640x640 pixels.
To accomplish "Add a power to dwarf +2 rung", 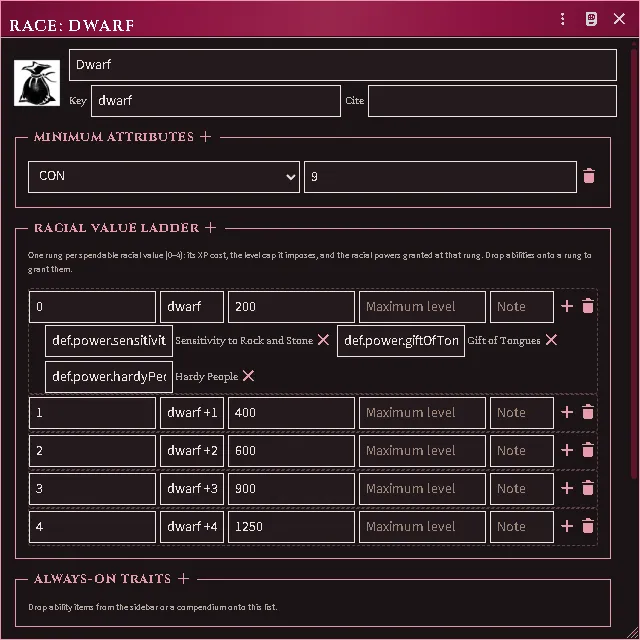I will pos(567,450).
